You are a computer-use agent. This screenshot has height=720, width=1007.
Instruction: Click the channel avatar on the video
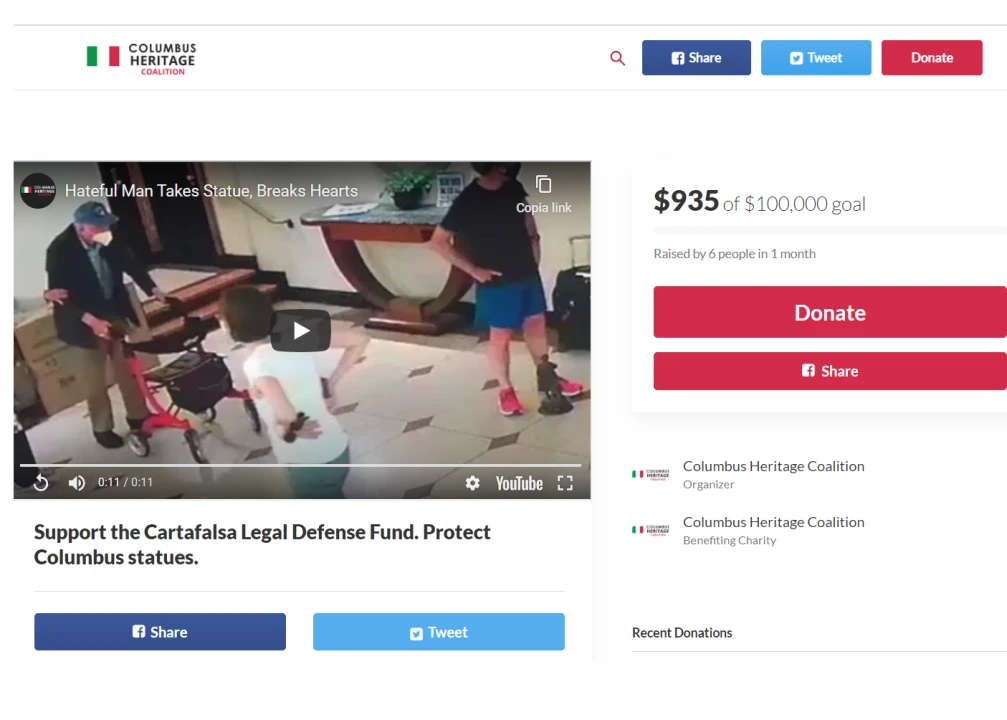tap(38, 191)
